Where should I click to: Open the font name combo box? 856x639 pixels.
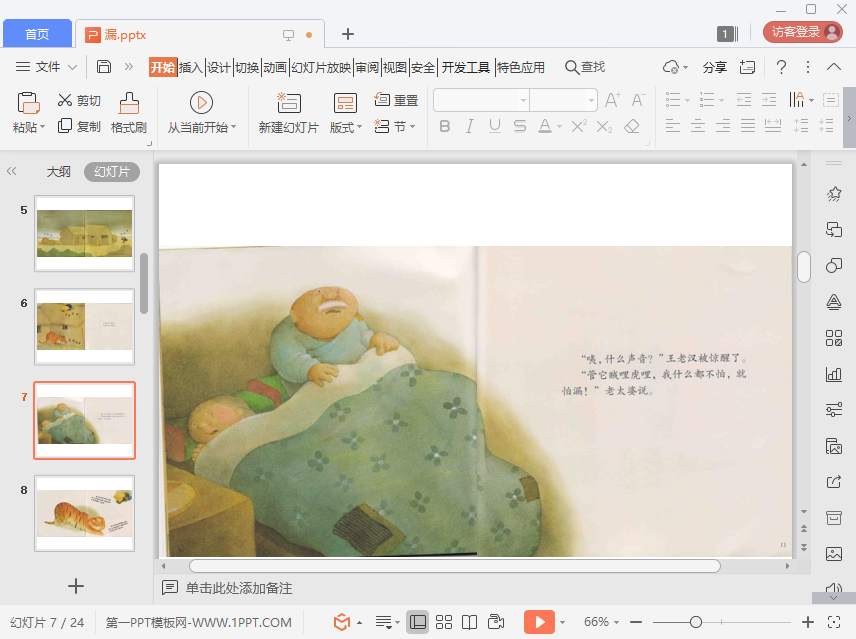point(482,100)
